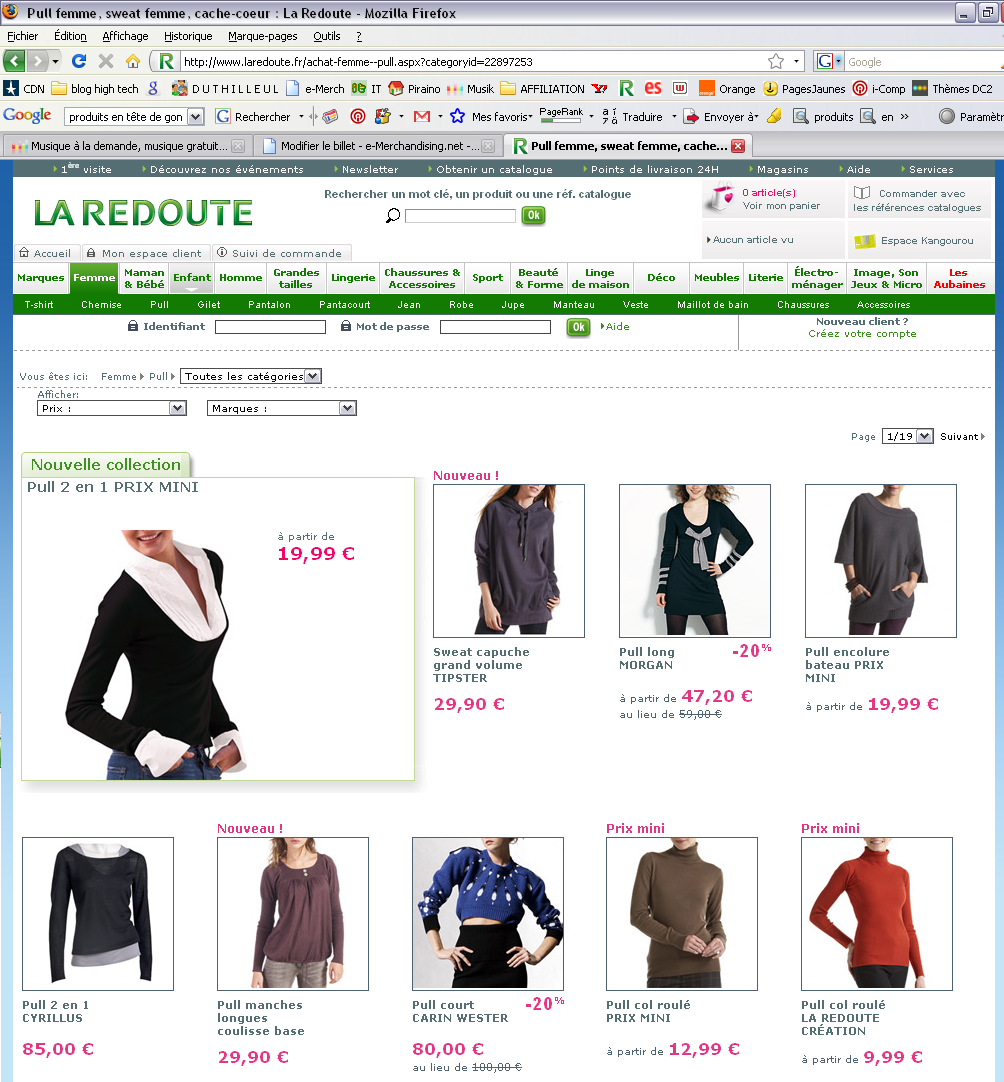Screen dimensions: 1004x1082
Task: Click the stop loading X icon
Action: click(x=106, y=61)
